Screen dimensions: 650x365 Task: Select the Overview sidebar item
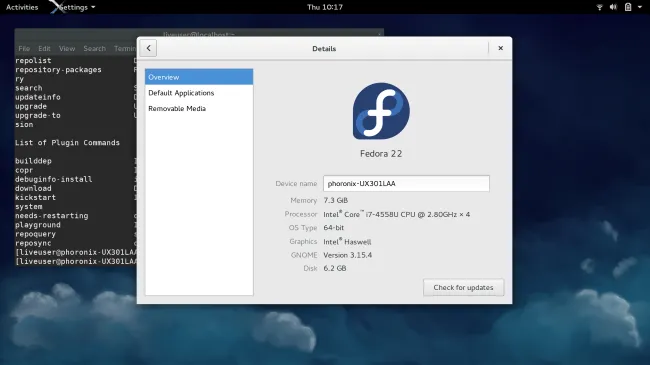point(199,77)
